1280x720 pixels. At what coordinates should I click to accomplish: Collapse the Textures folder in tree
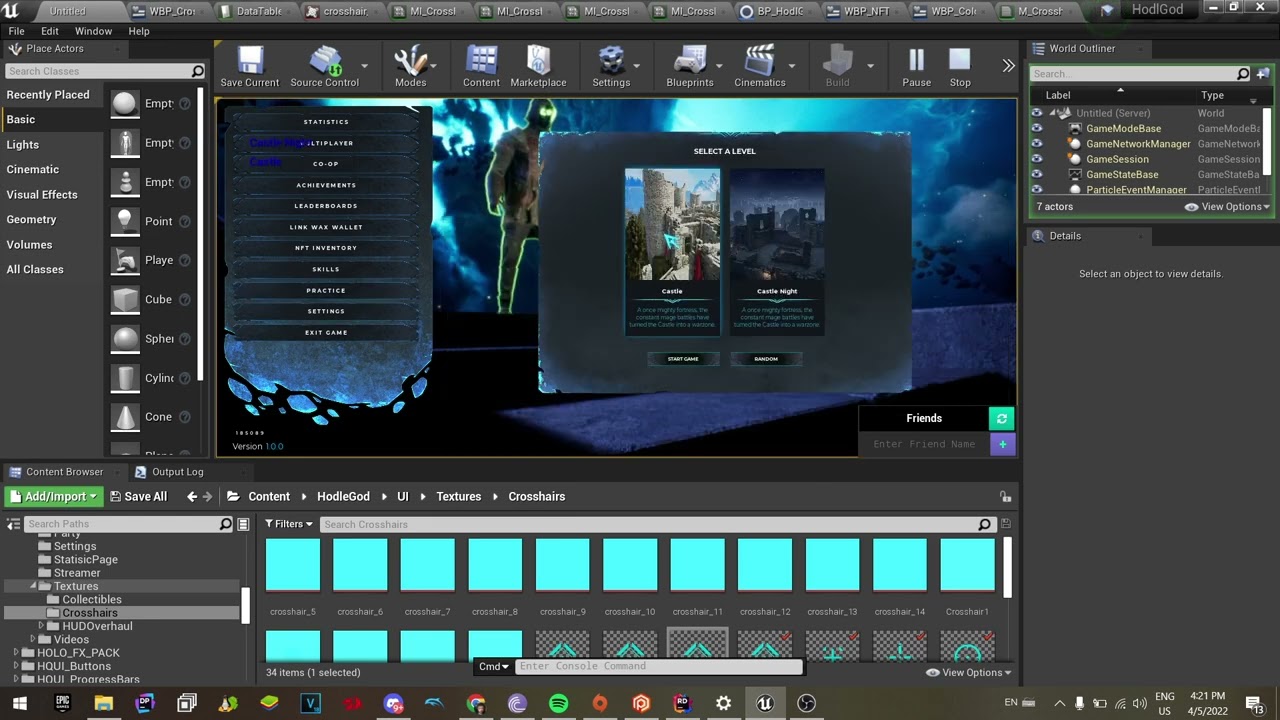pyautogui.click(x=33, y=586)
